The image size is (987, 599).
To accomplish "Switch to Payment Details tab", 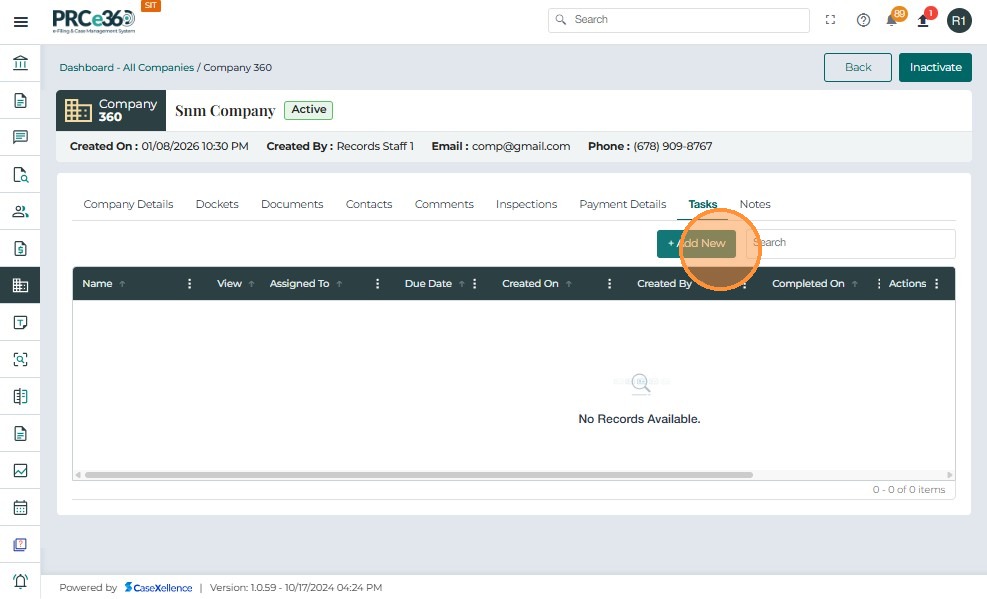I will coord(623,204).
